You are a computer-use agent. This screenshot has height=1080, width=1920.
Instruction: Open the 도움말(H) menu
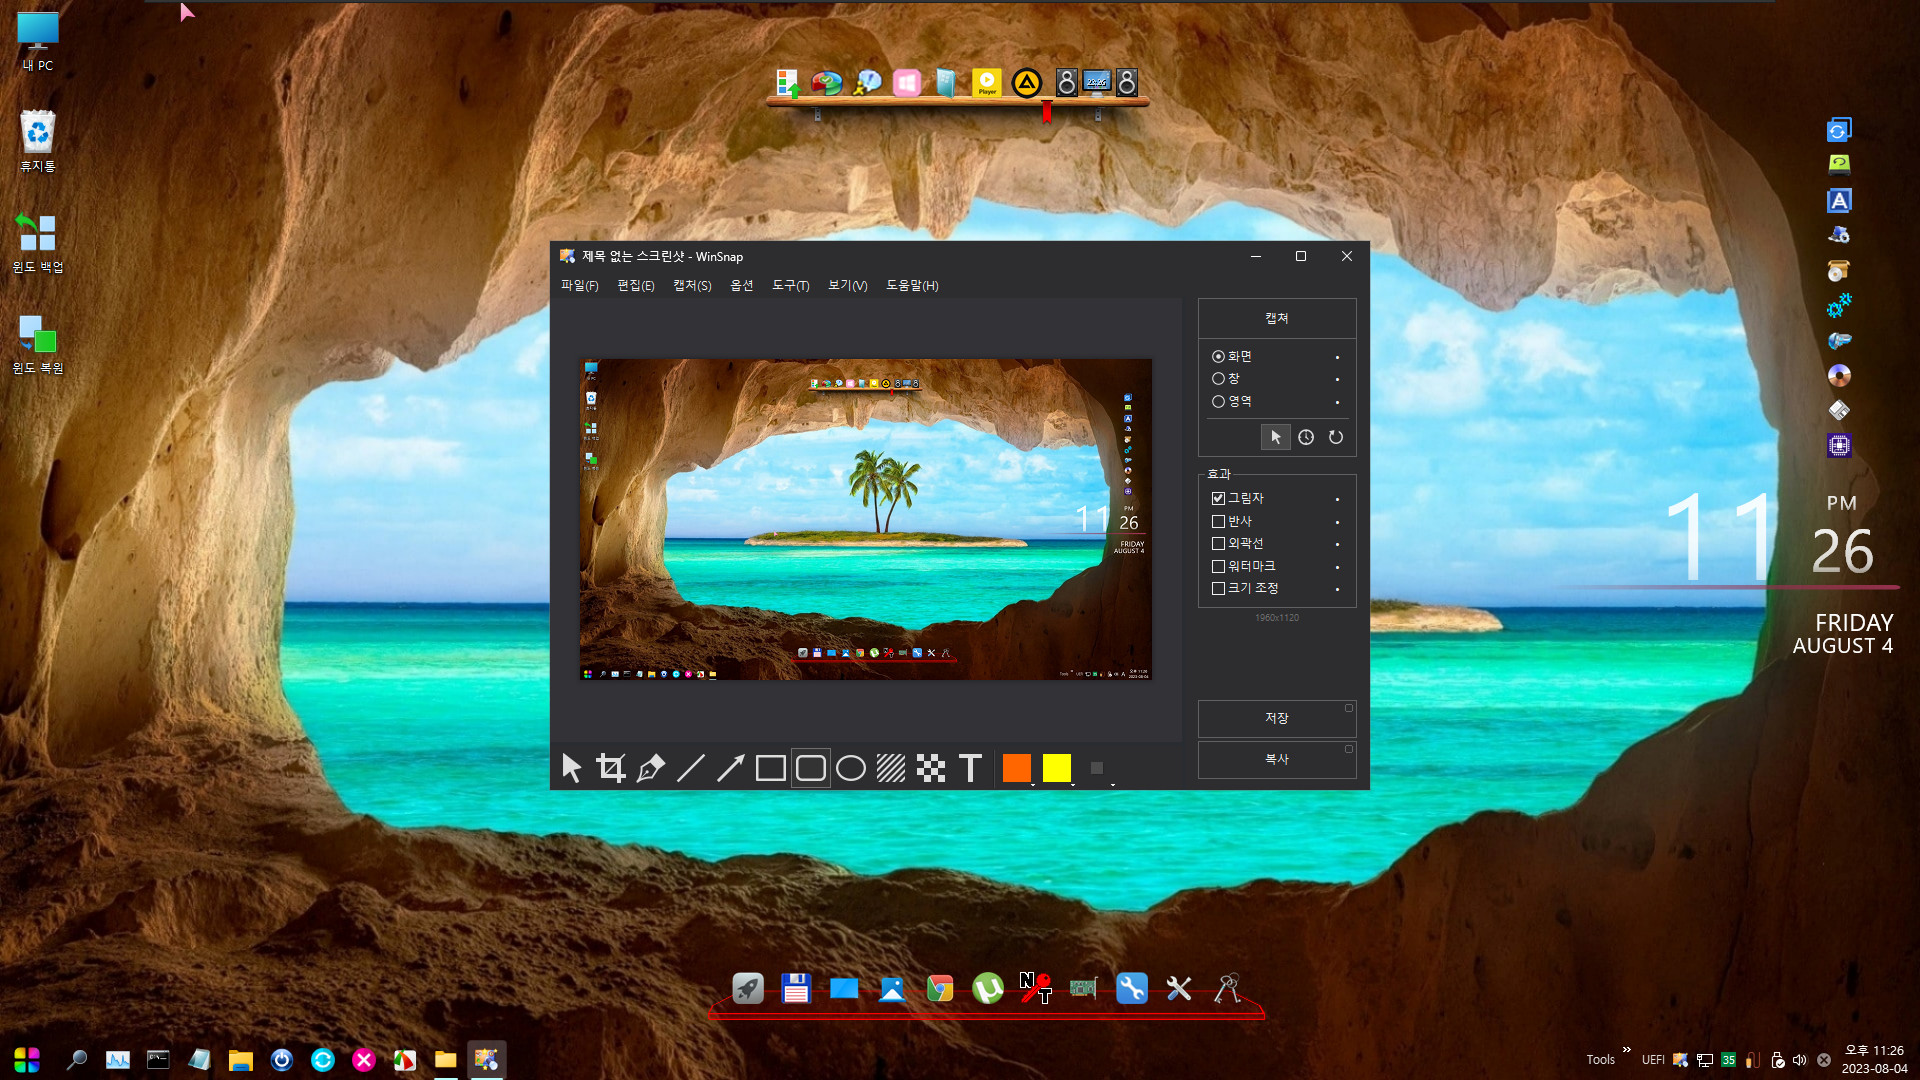coord(912,286)
